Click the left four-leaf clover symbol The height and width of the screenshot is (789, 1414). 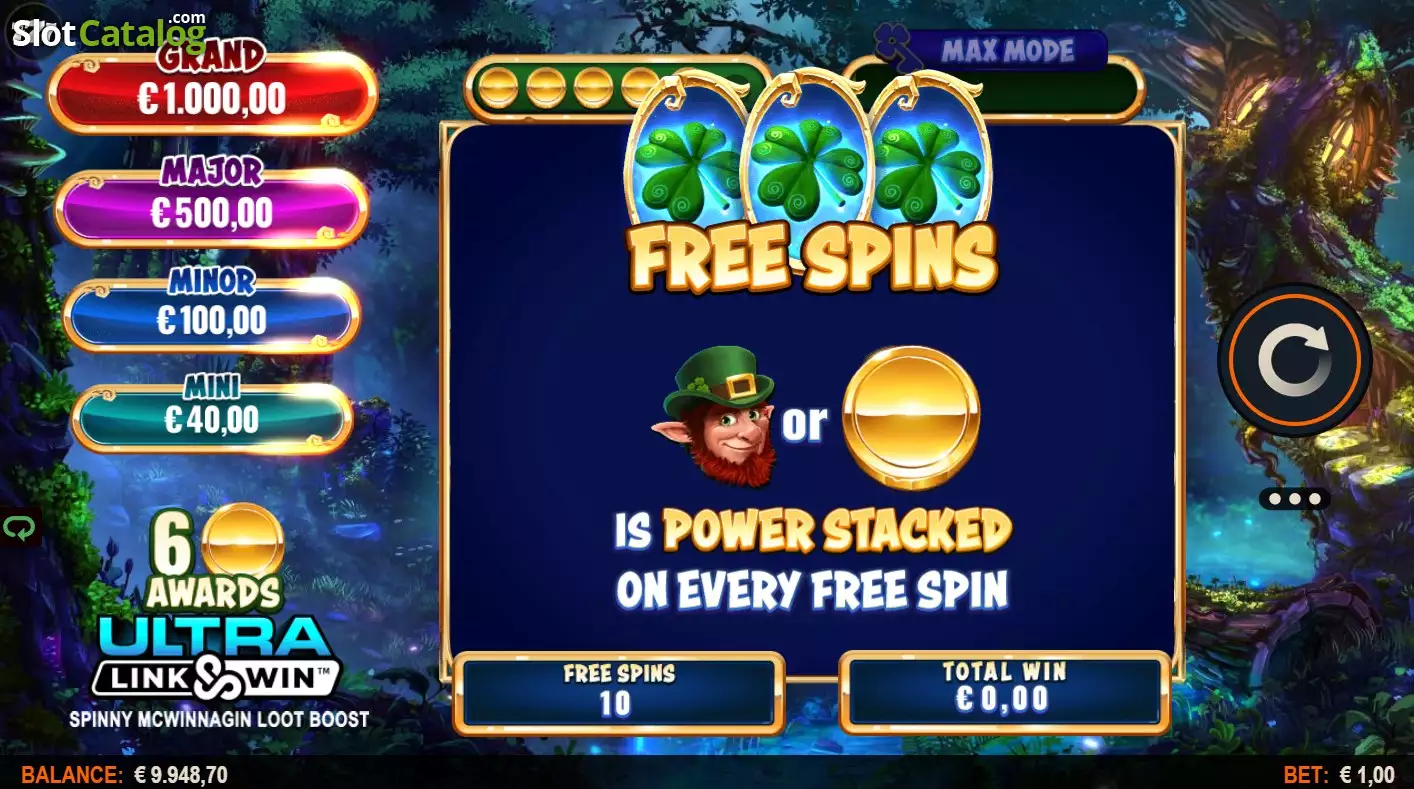[x=688, y=162]
